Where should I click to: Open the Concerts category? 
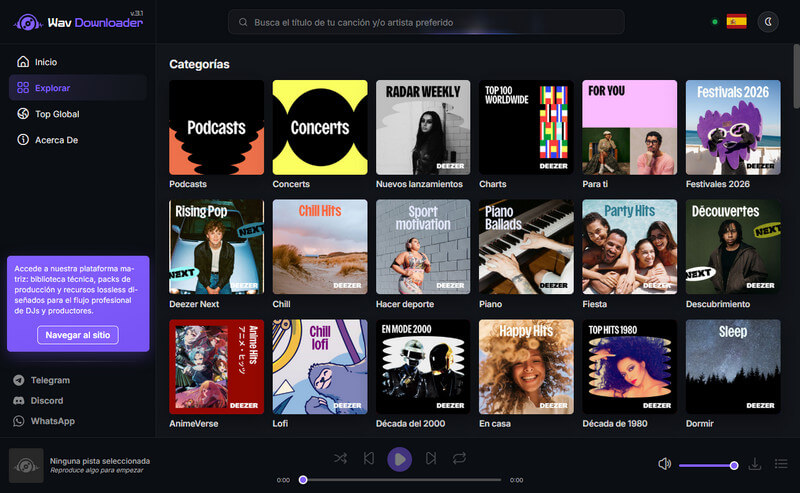pos(320,127)
